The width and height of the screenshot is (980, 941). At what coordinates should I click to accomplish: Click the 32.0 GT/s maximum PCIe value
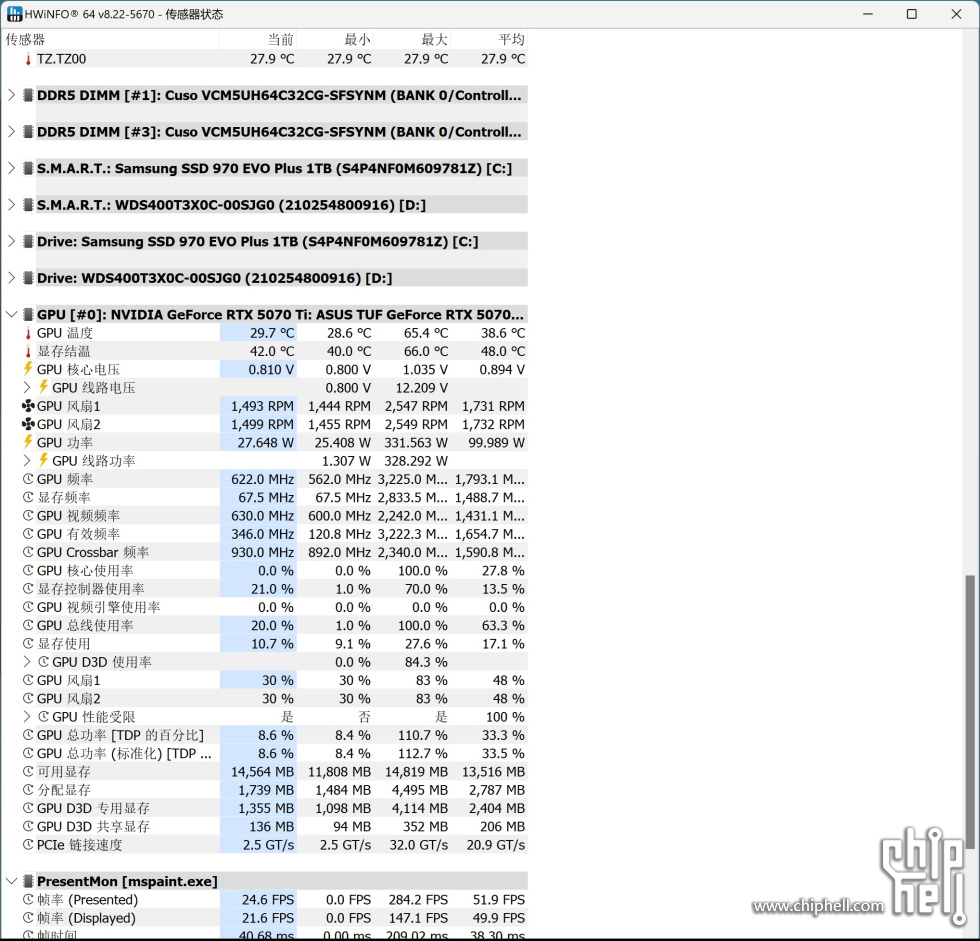419,845
